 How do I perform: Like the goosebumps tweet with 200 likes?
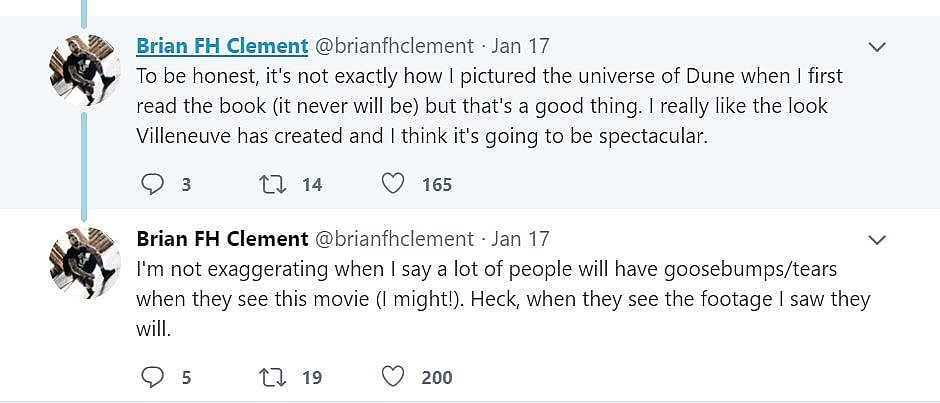pos(394,377)
